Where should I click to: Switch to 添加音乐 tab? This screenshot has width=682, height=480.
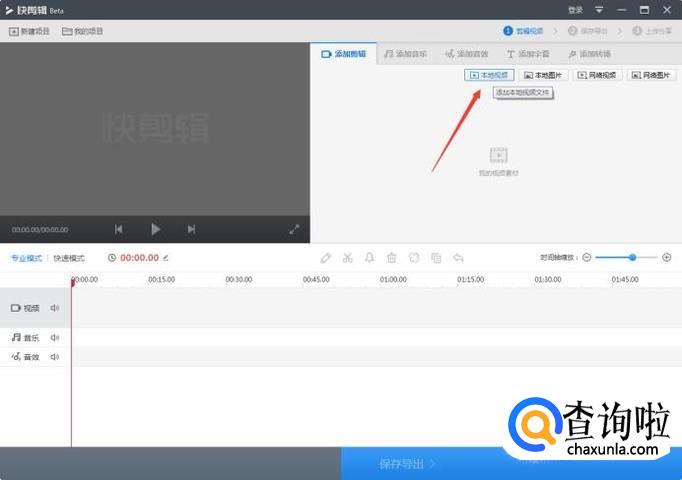pos(407,54)
